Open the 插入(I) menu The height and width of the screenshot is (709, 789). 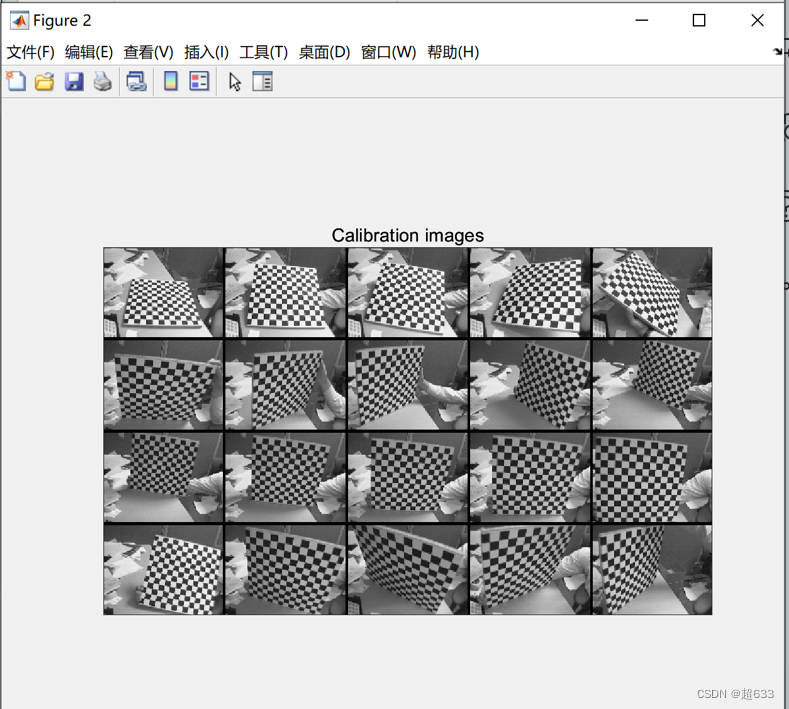(x=206, y=52)
